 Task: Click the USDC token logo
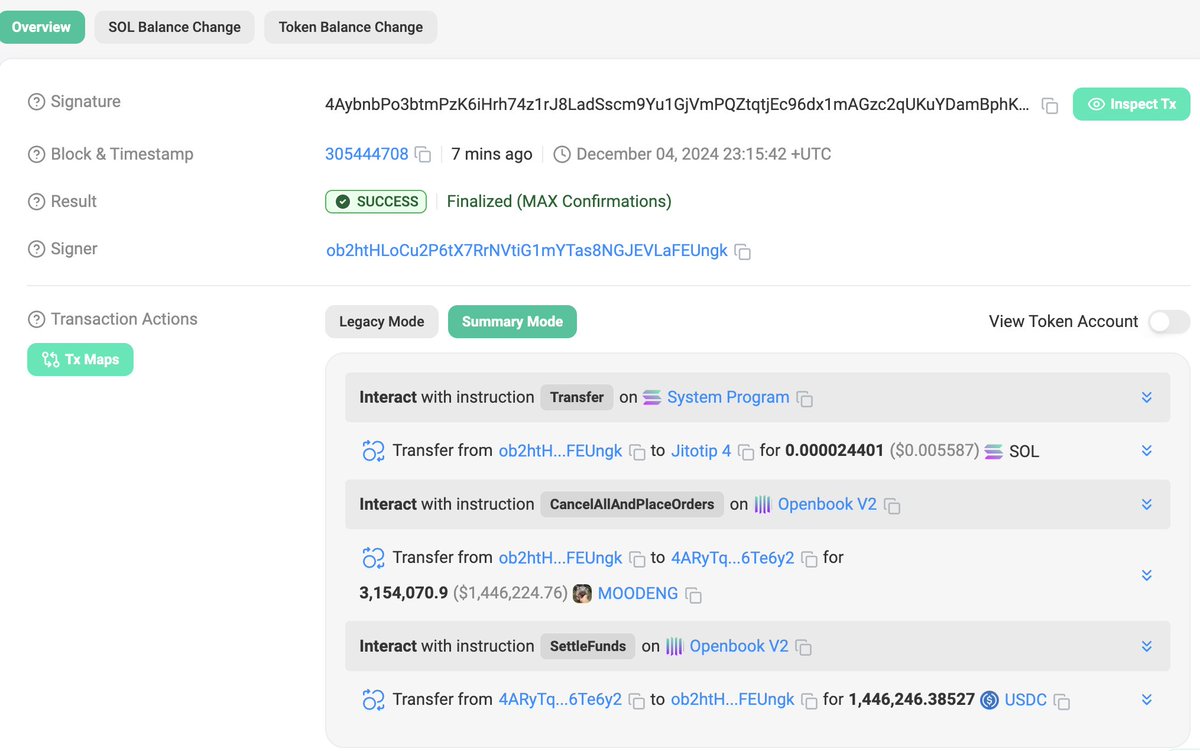(x=990, y=700)
